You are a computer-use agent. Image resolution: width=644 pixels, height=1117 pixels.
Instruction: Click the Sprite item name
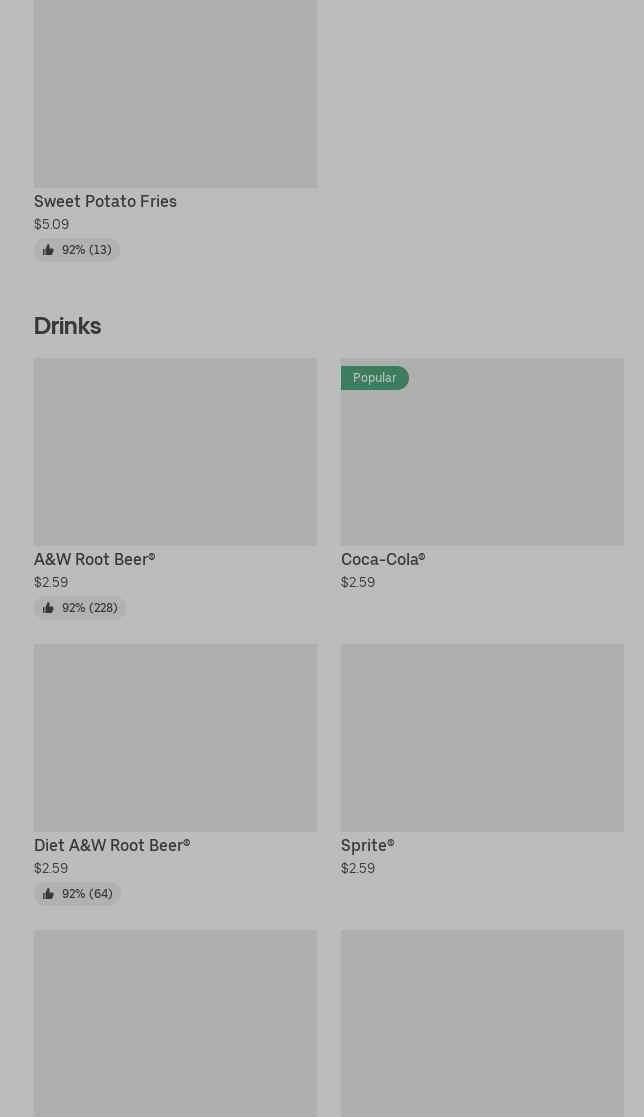[x=367, y=845]
